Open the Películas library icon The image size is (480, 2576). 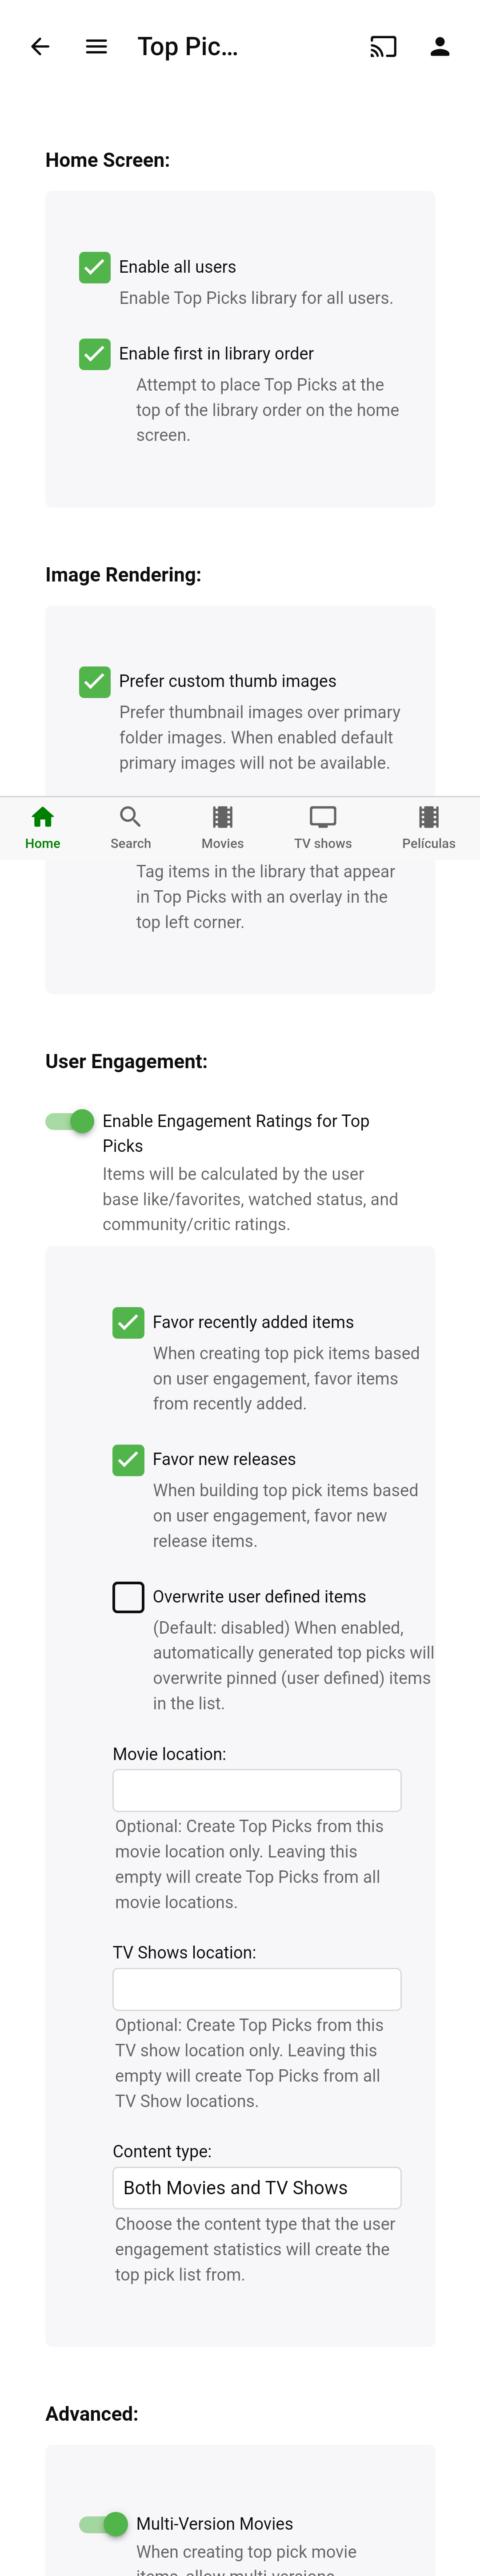428,827
